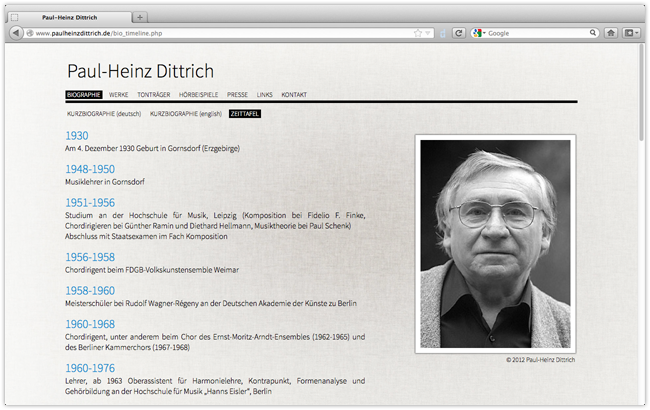Click the 1960-1968 timeline heading
This screenshot has width=650, height=410.
click(90, 324)
